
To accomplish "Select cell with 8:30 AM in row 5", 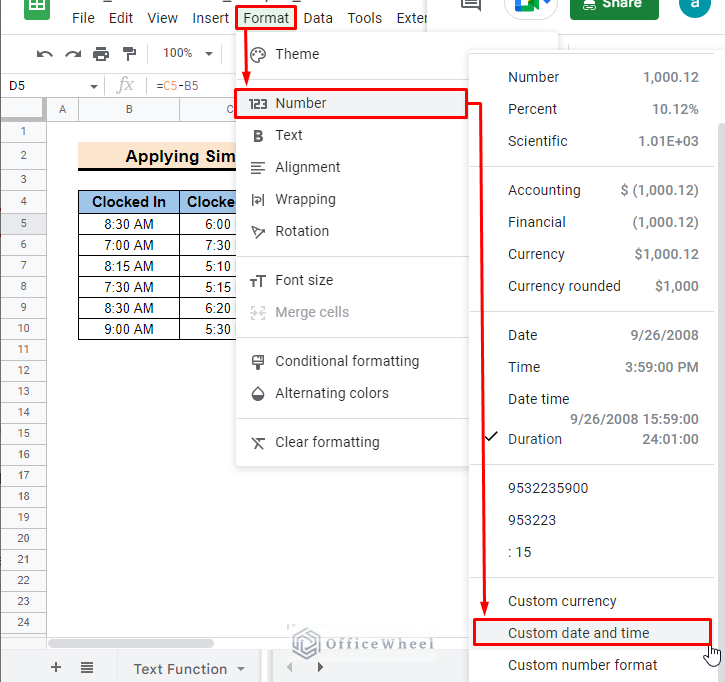I will (x=129, y=225).
